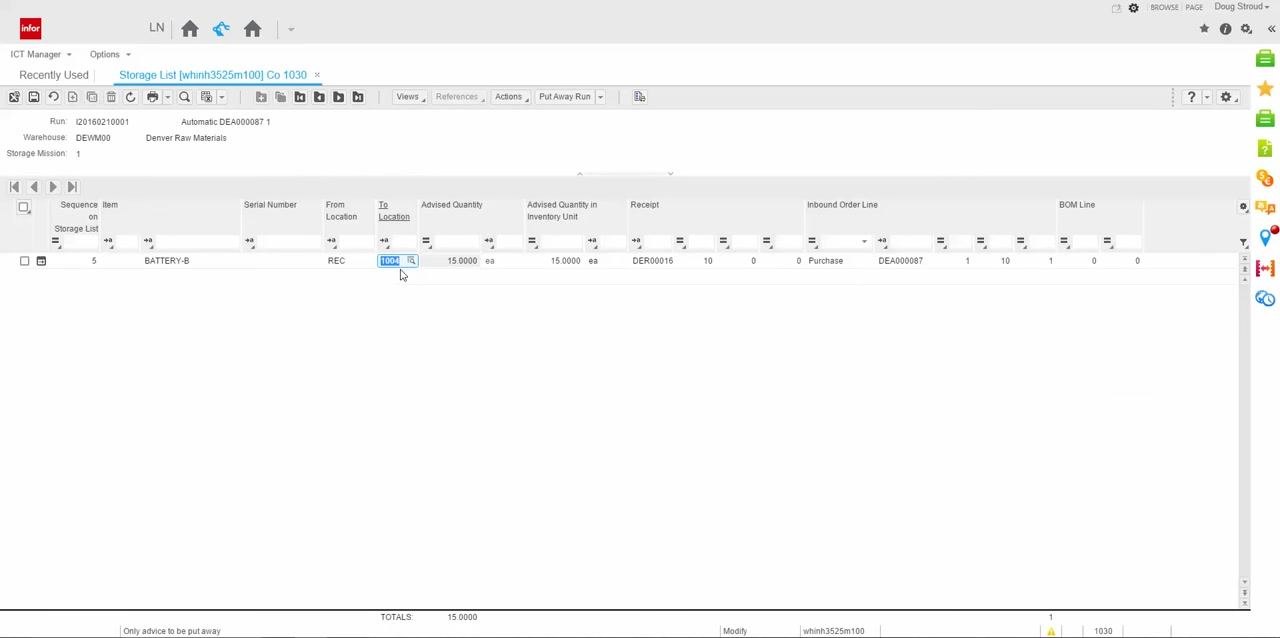The height and width of the screenshot is (638, 1280).
Task: Go to last record group icon
Action: 358,97
